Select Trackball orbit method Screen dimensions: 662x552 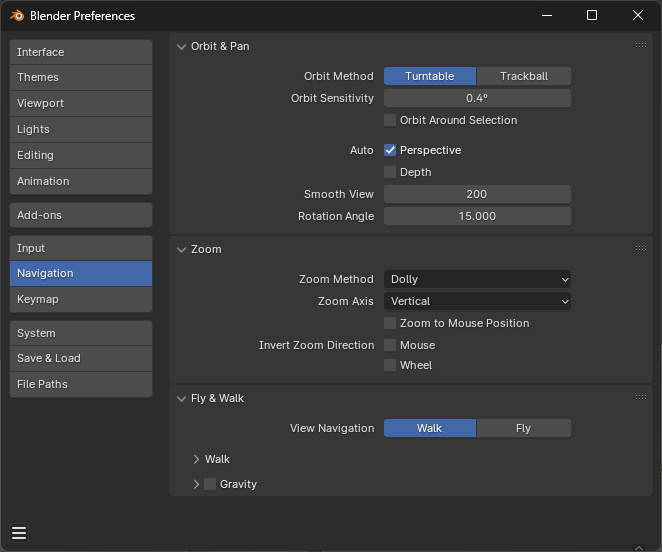[524, 76]
